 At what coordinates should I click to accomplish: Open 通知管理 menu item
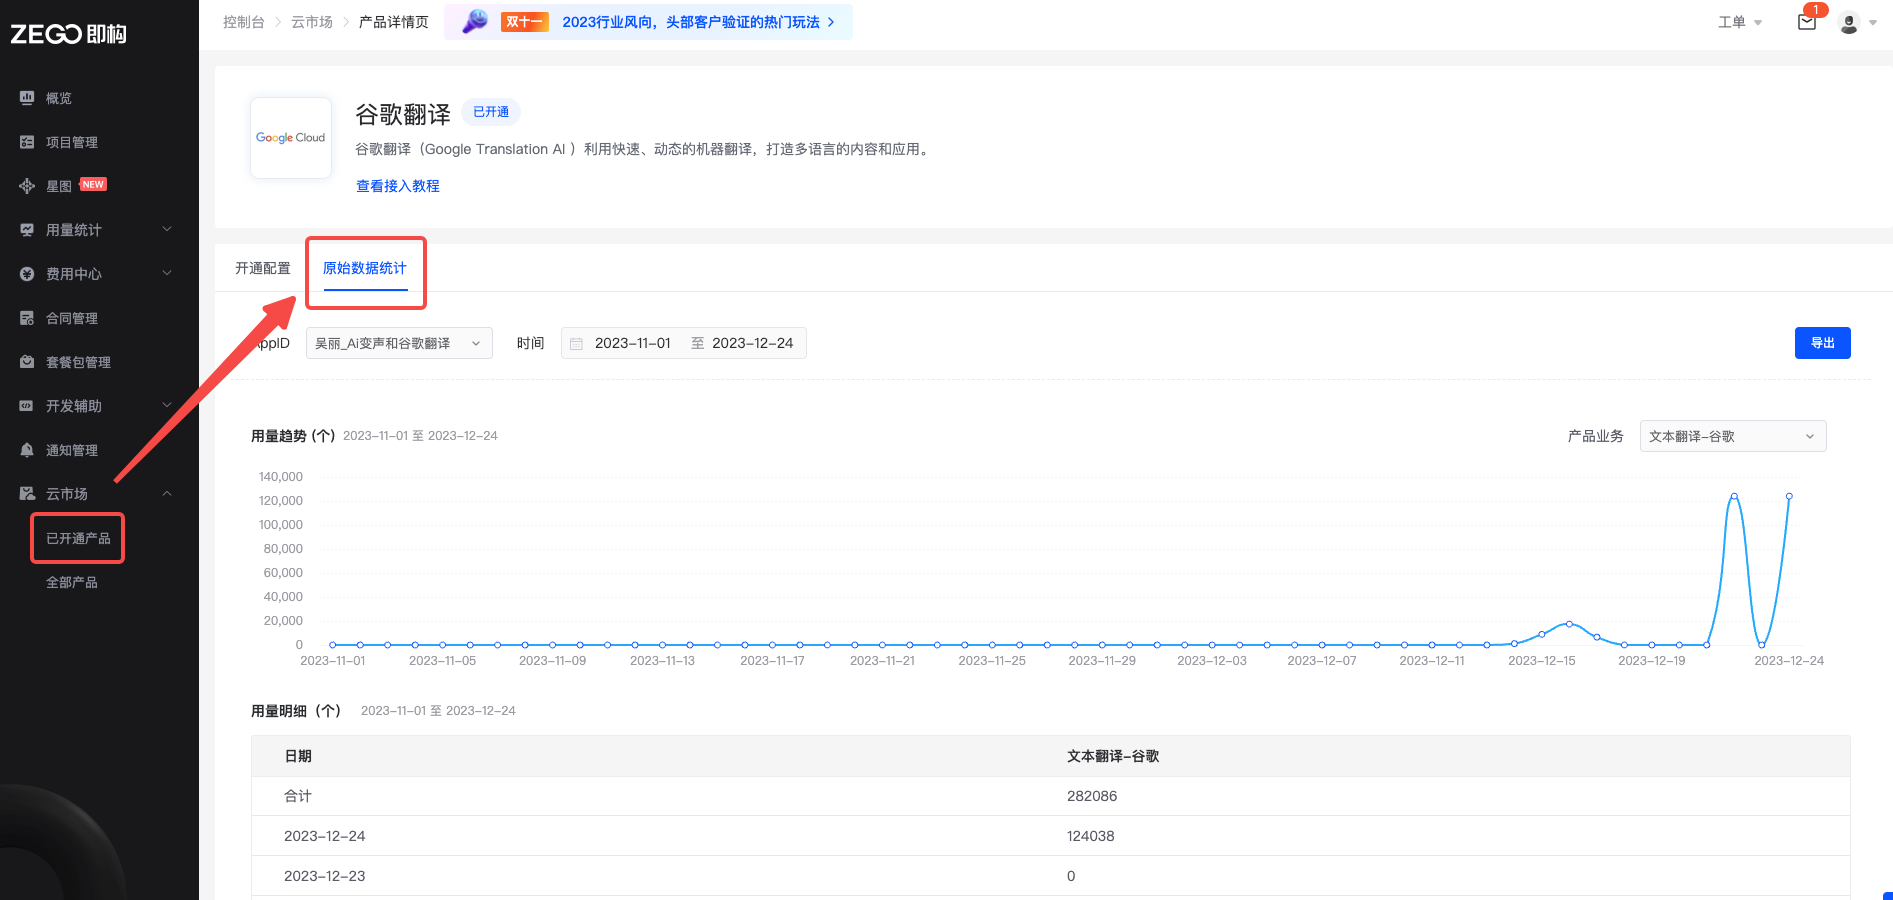(72, 450)
